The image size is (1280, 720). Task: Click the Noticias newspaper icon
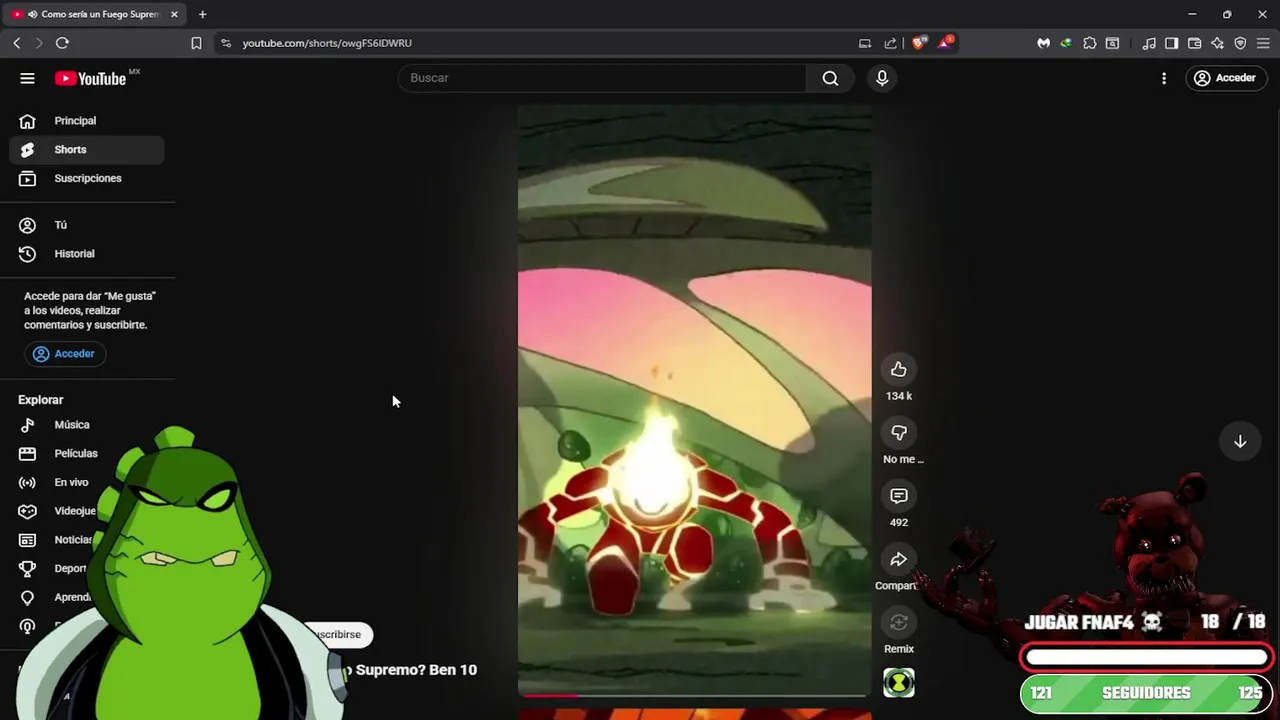[27, 540]
